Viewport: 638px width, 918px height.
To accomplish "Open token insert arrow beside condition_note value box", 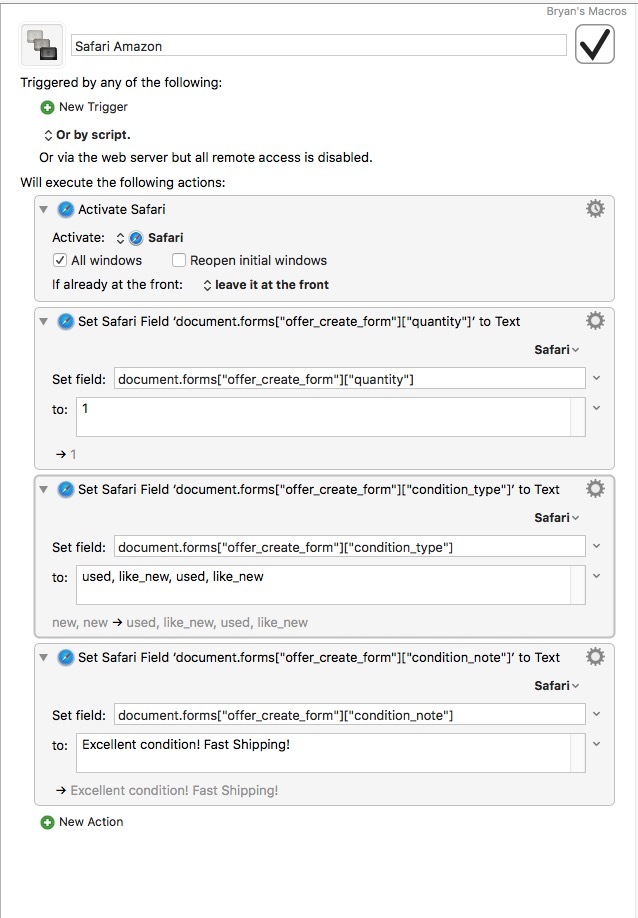I will pyautogui.click(x=596, y=744).
